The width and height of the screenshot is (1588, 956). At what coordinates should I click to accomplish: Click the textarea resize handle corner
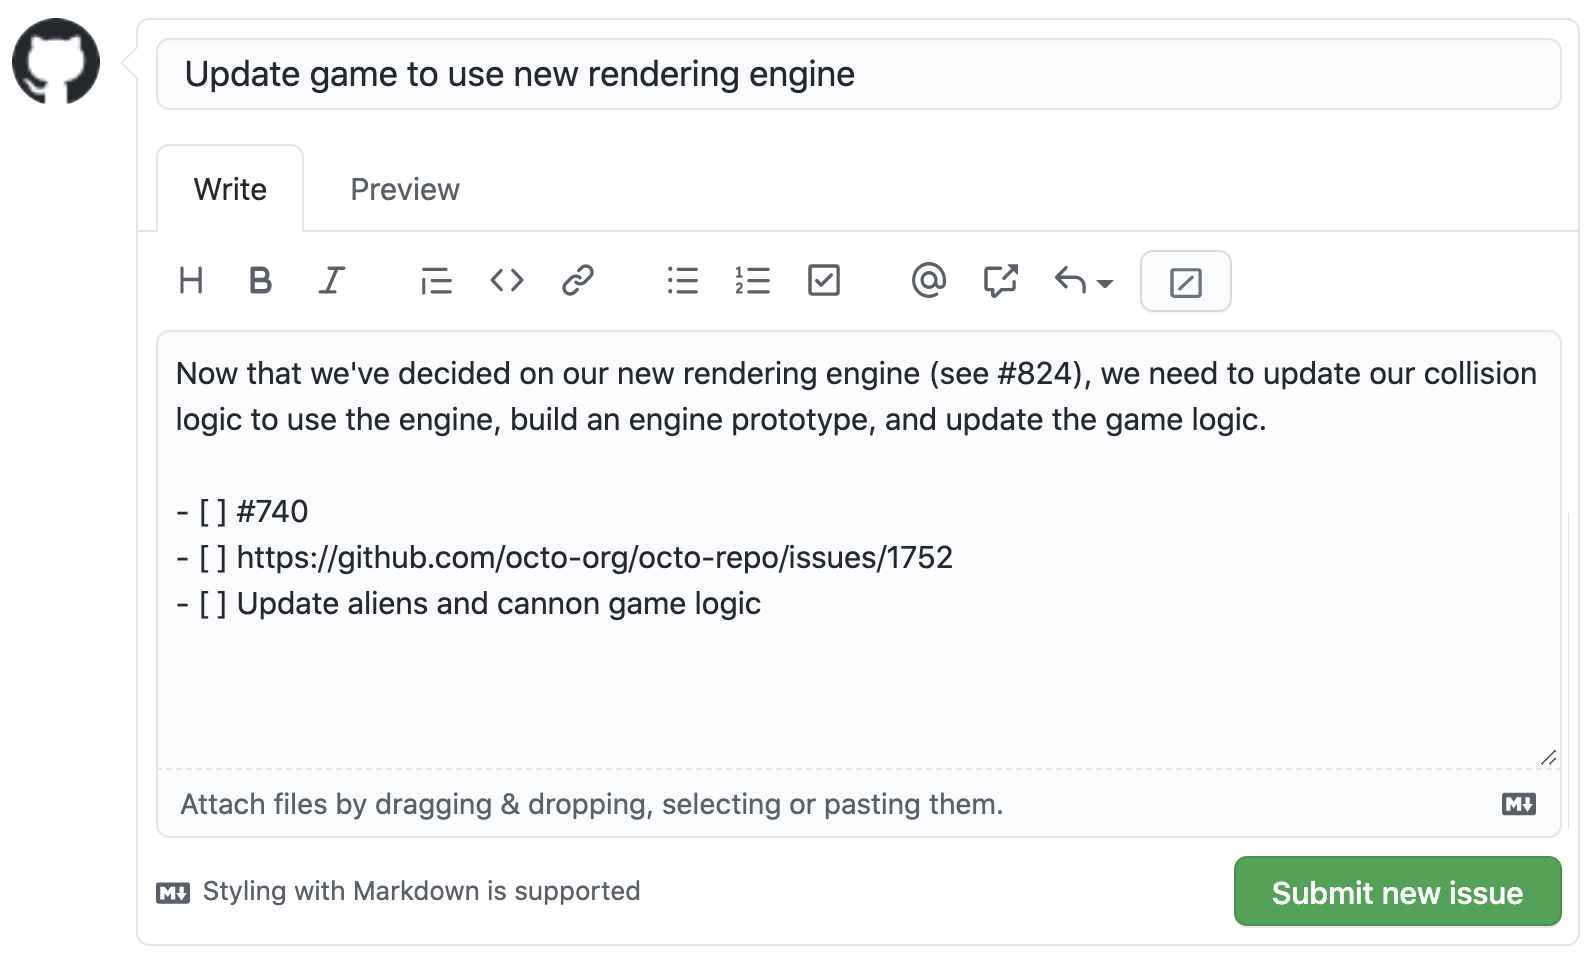(x=1549, y=758)
